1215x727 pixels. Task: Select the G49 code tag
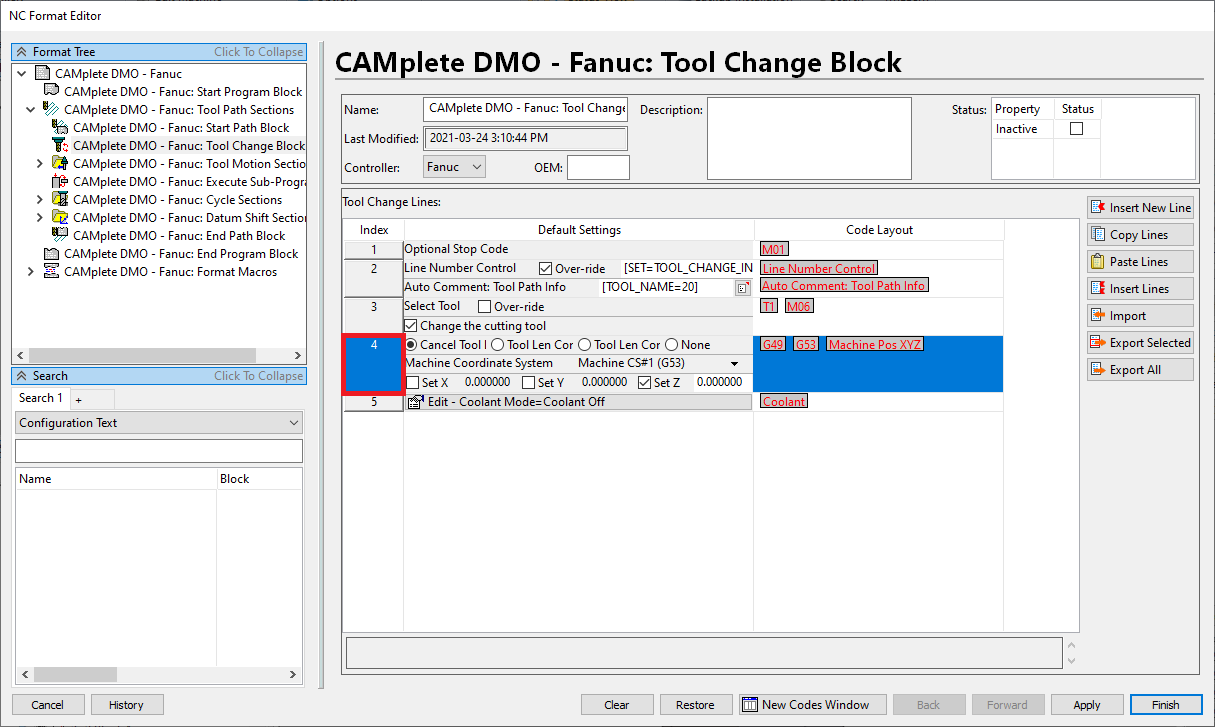click(773, 344)
